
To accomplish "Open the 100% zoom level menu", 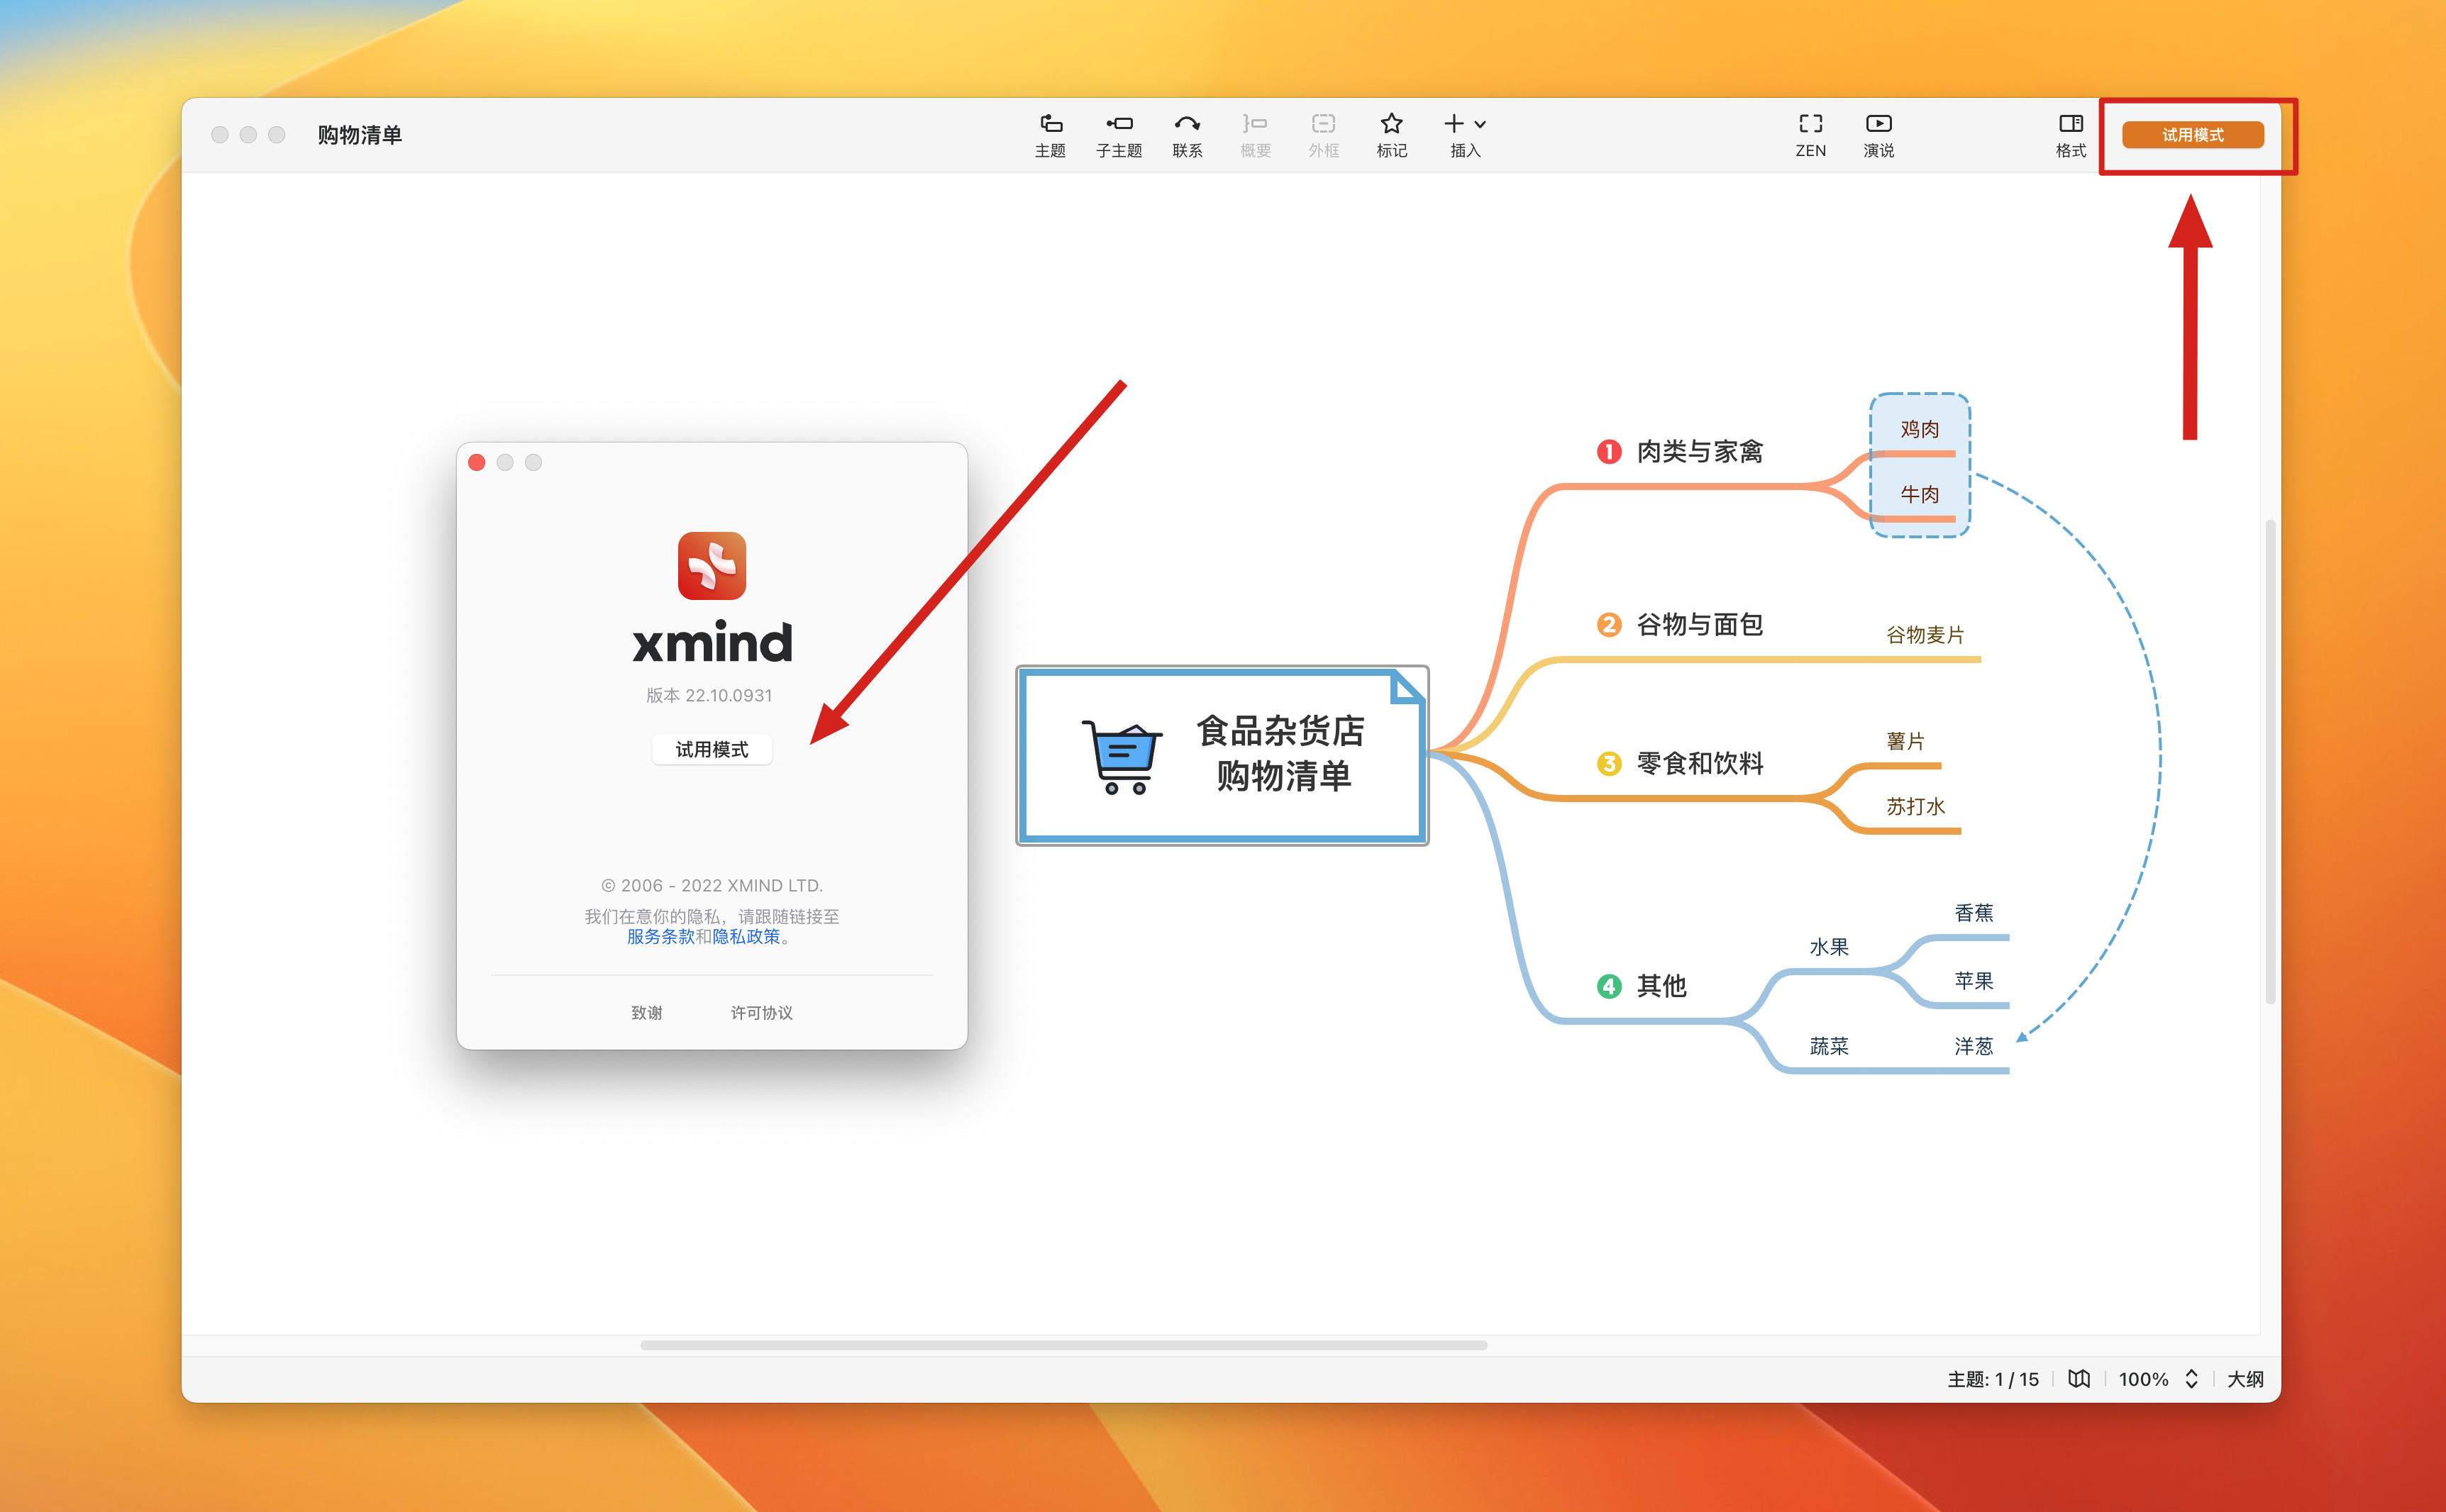I will [2143, 1379].
